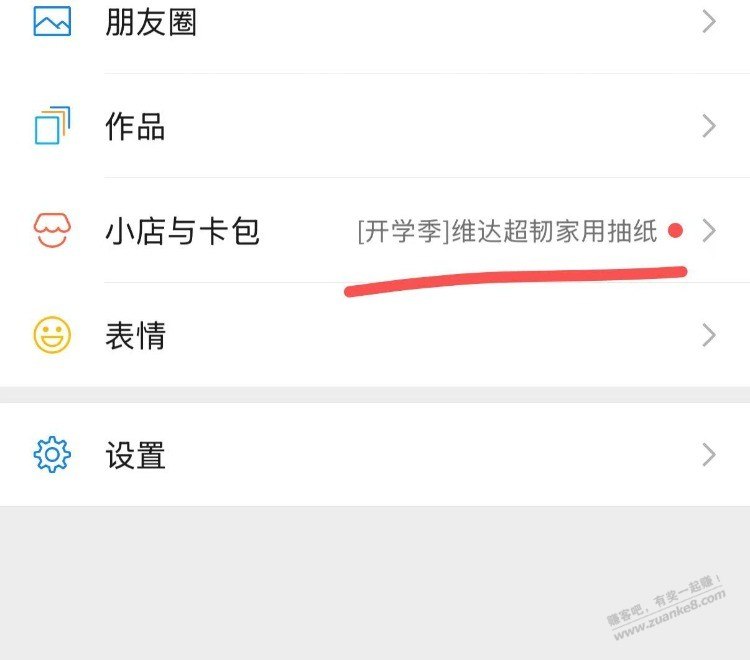Tap the yellow smiley 表情 icon
The height and width of the screenshot is (660, 750).
coord(52,335)
